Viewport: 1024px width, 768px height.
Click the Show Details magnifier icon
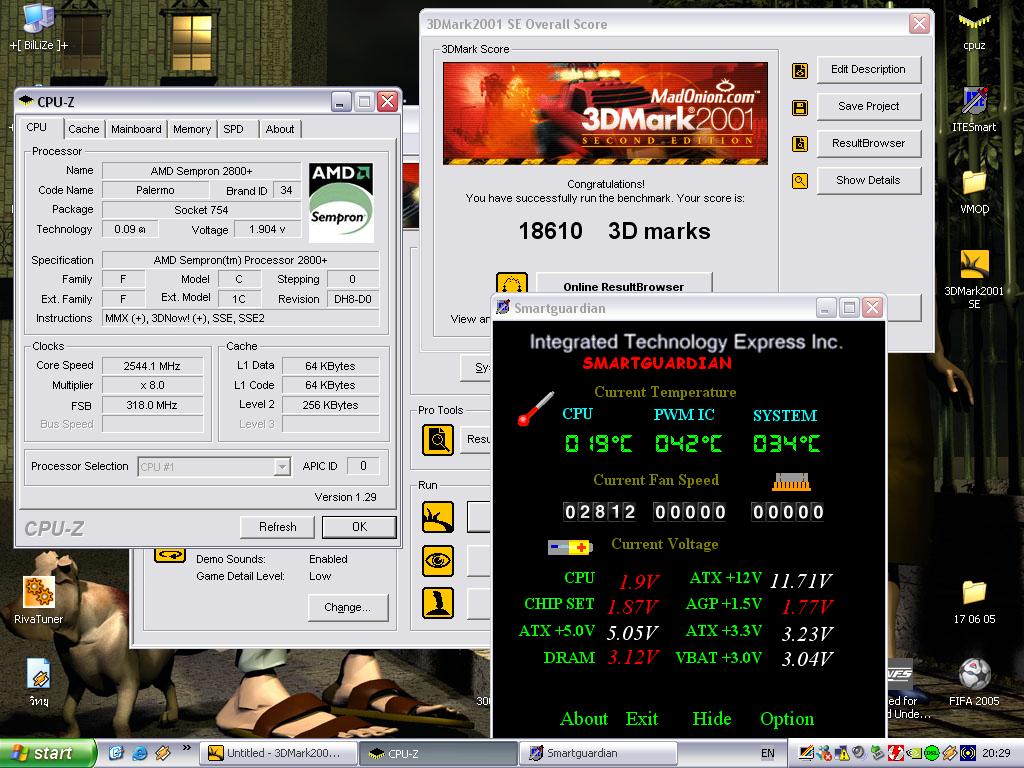[800, 181]
